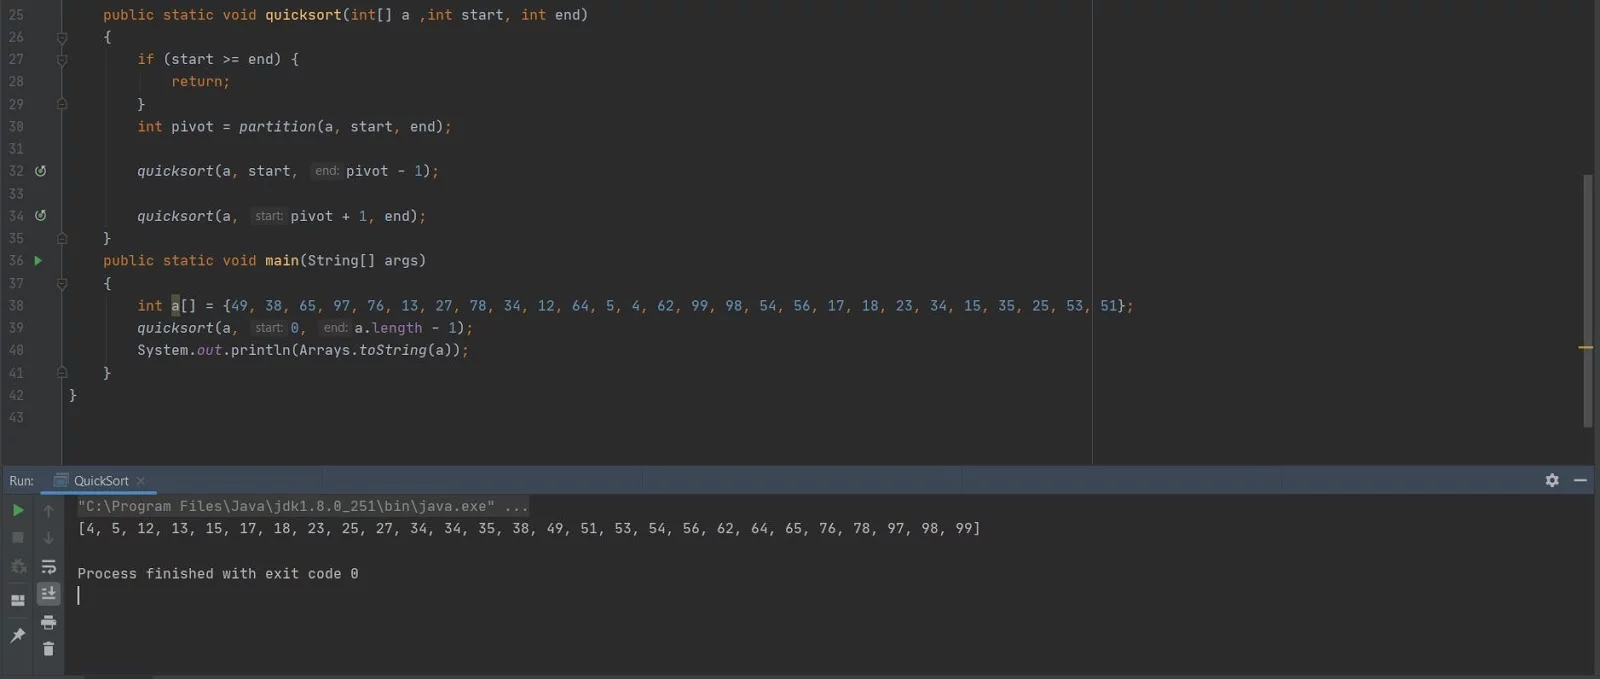Jump to the orange warning stripe mark
1600x679 pixels.
[x=1585, y=347]
